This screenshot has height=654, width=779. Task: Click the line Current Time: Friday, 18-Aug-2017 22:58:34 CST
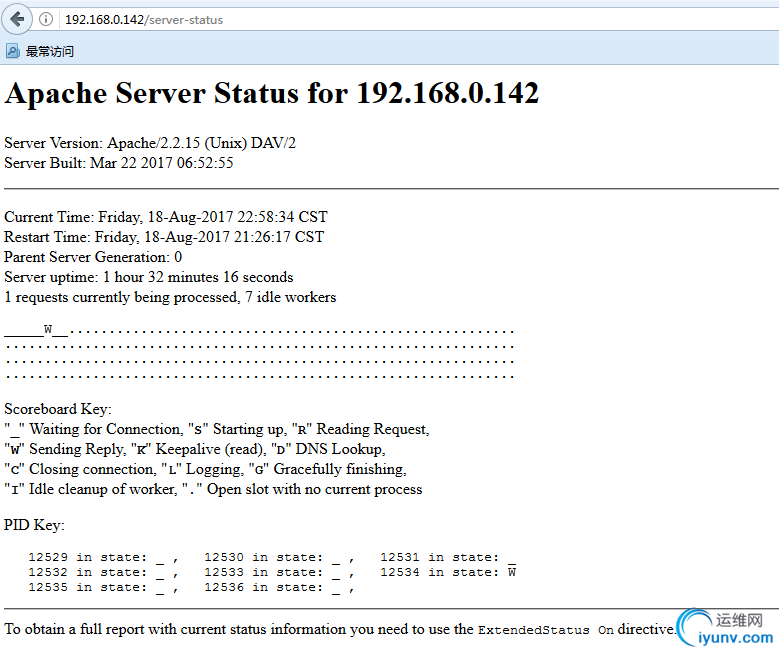tap(166, 217)
